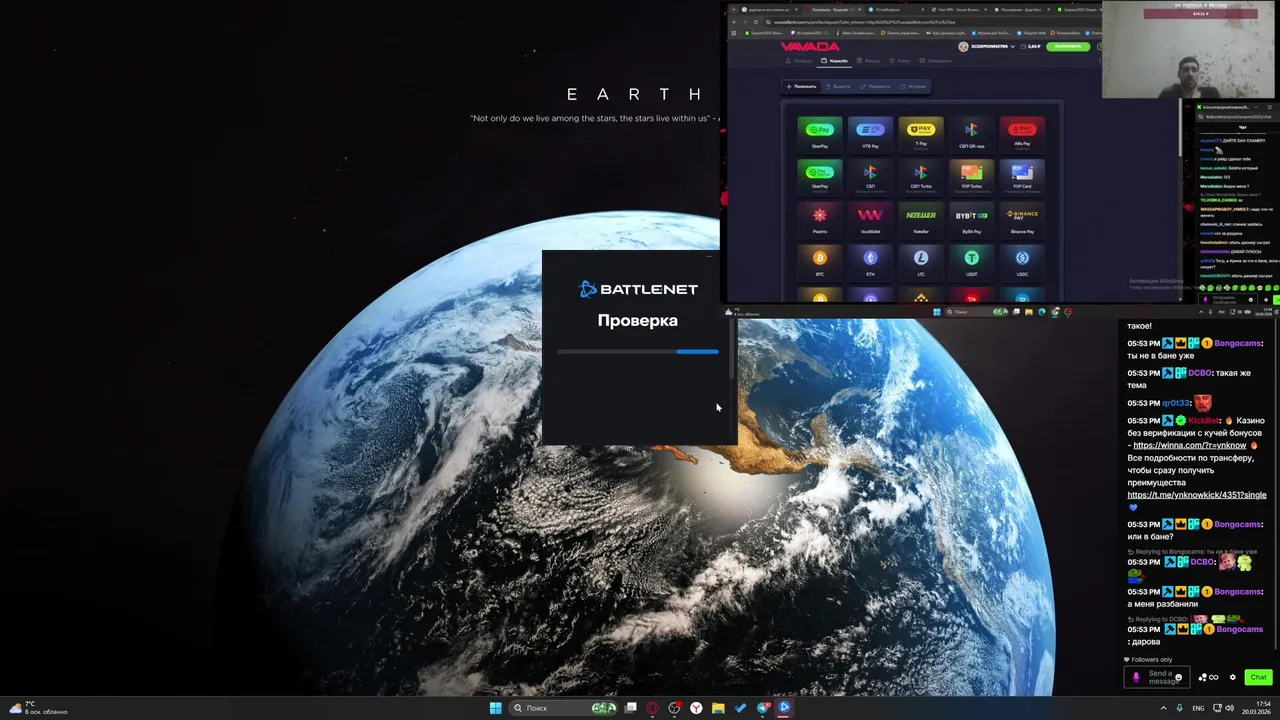Select ByBit Pay tile in Vavada stream

[x=971, y=219]
